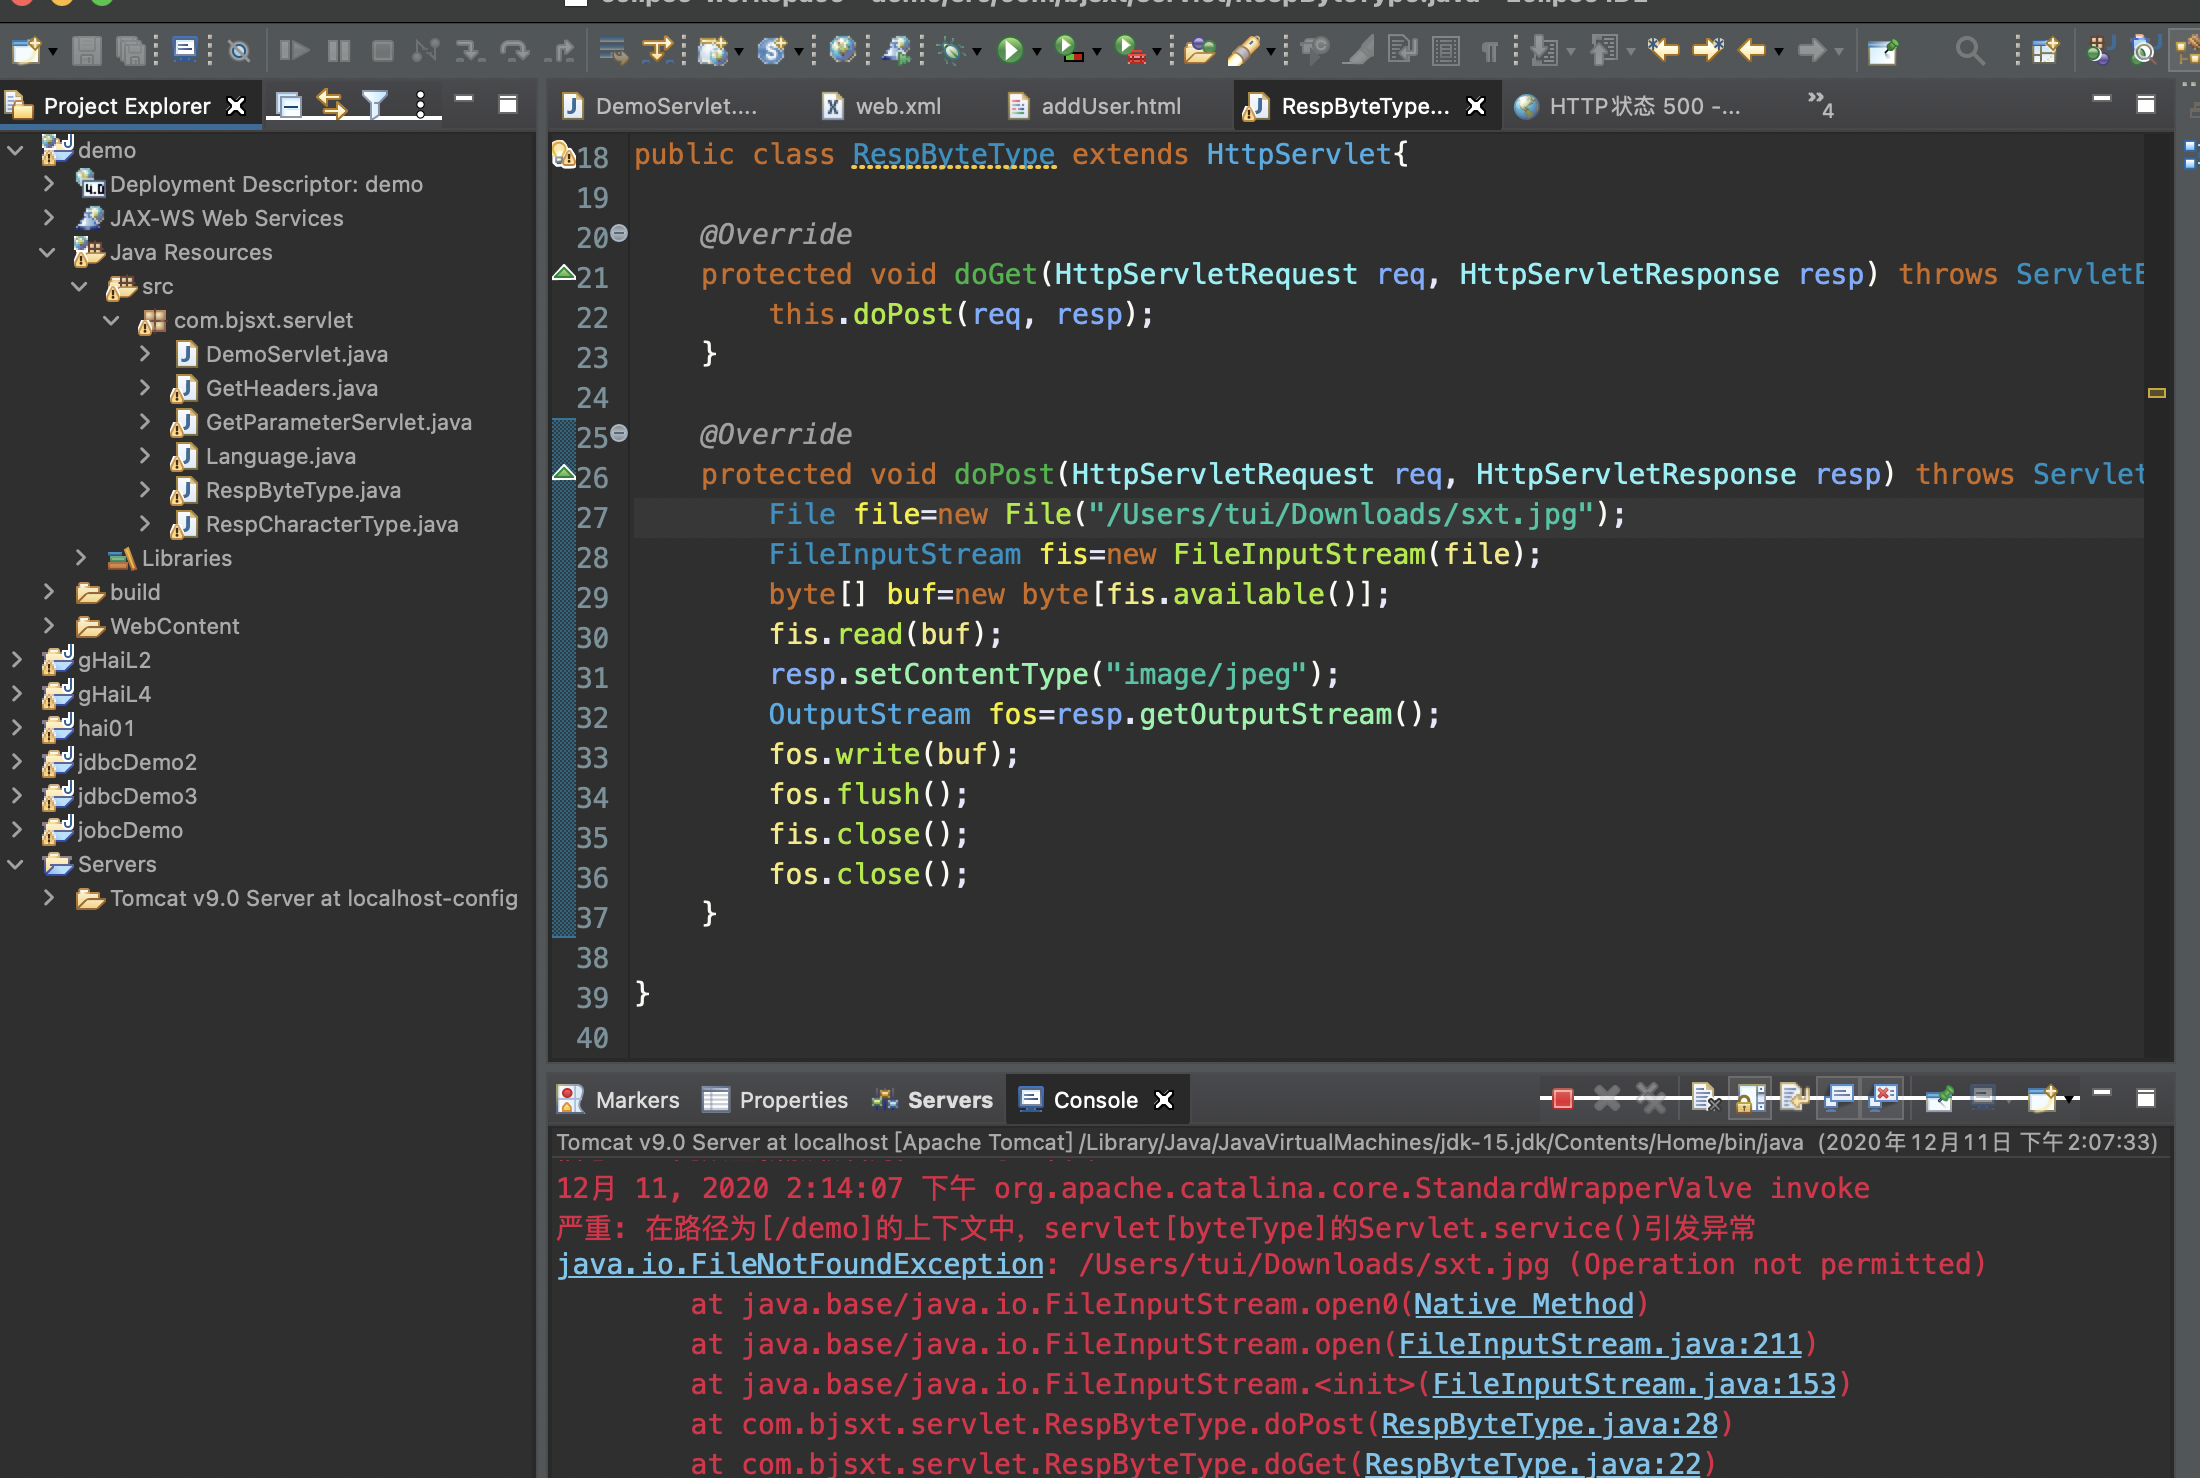Image resolution: width=2200 pixels, height=1478 pixels.
Task: Click the Debug bug icon
Action: click(x=951, y=50)
